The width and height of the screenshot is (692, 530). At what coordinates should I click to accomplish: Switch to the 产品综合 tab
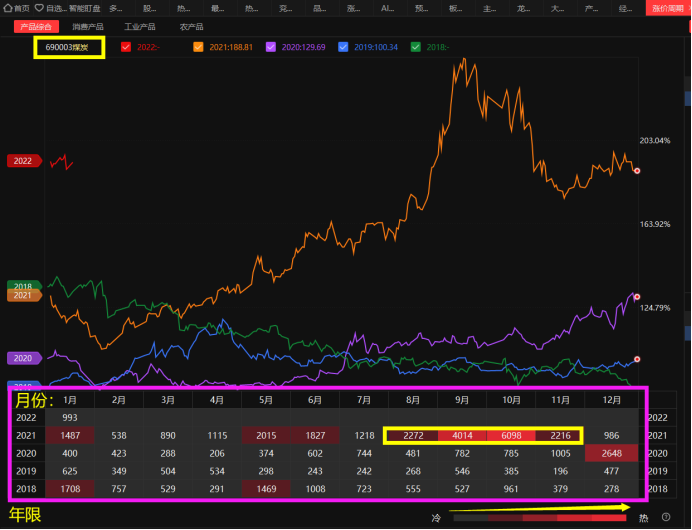36,26
